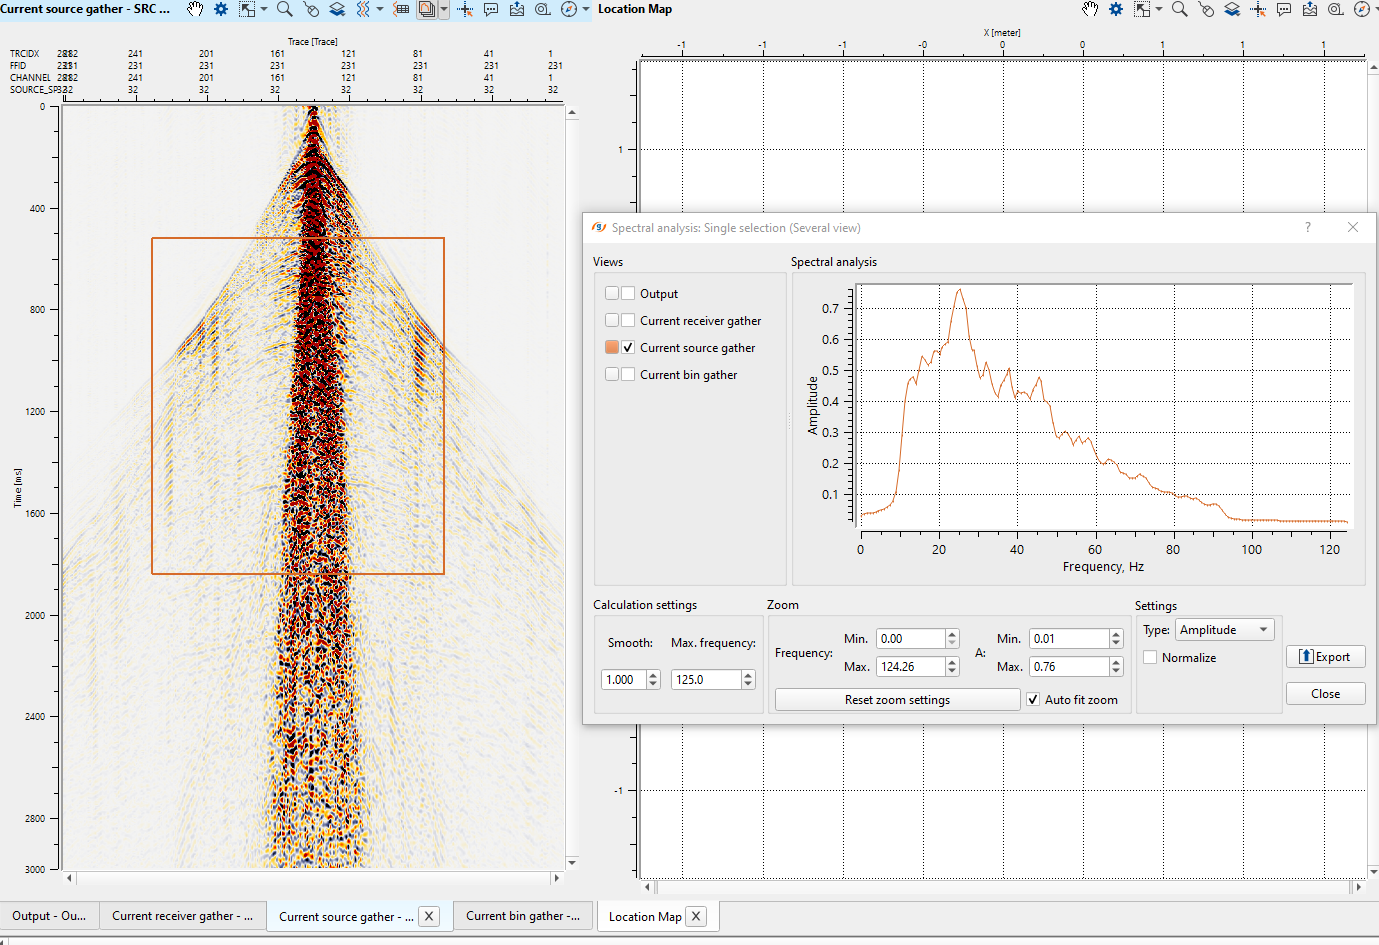
Task: Click the export image icon in the Location Map toolbar
Action: click(x=1310, y=9)
